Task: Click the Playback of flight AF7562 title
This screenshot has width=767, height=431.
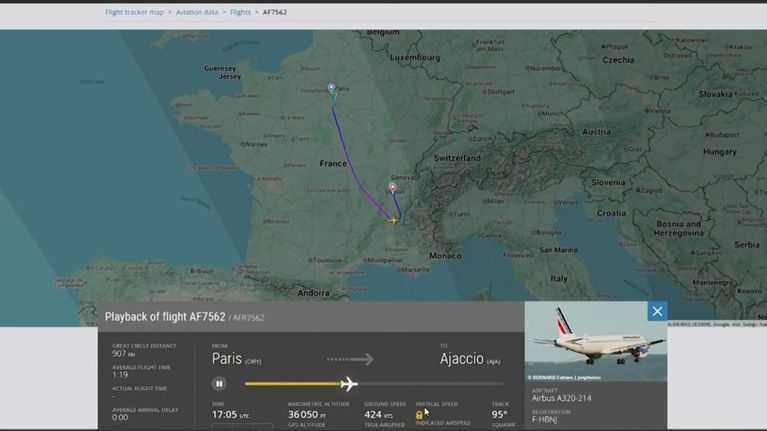Action: [165, 317]
